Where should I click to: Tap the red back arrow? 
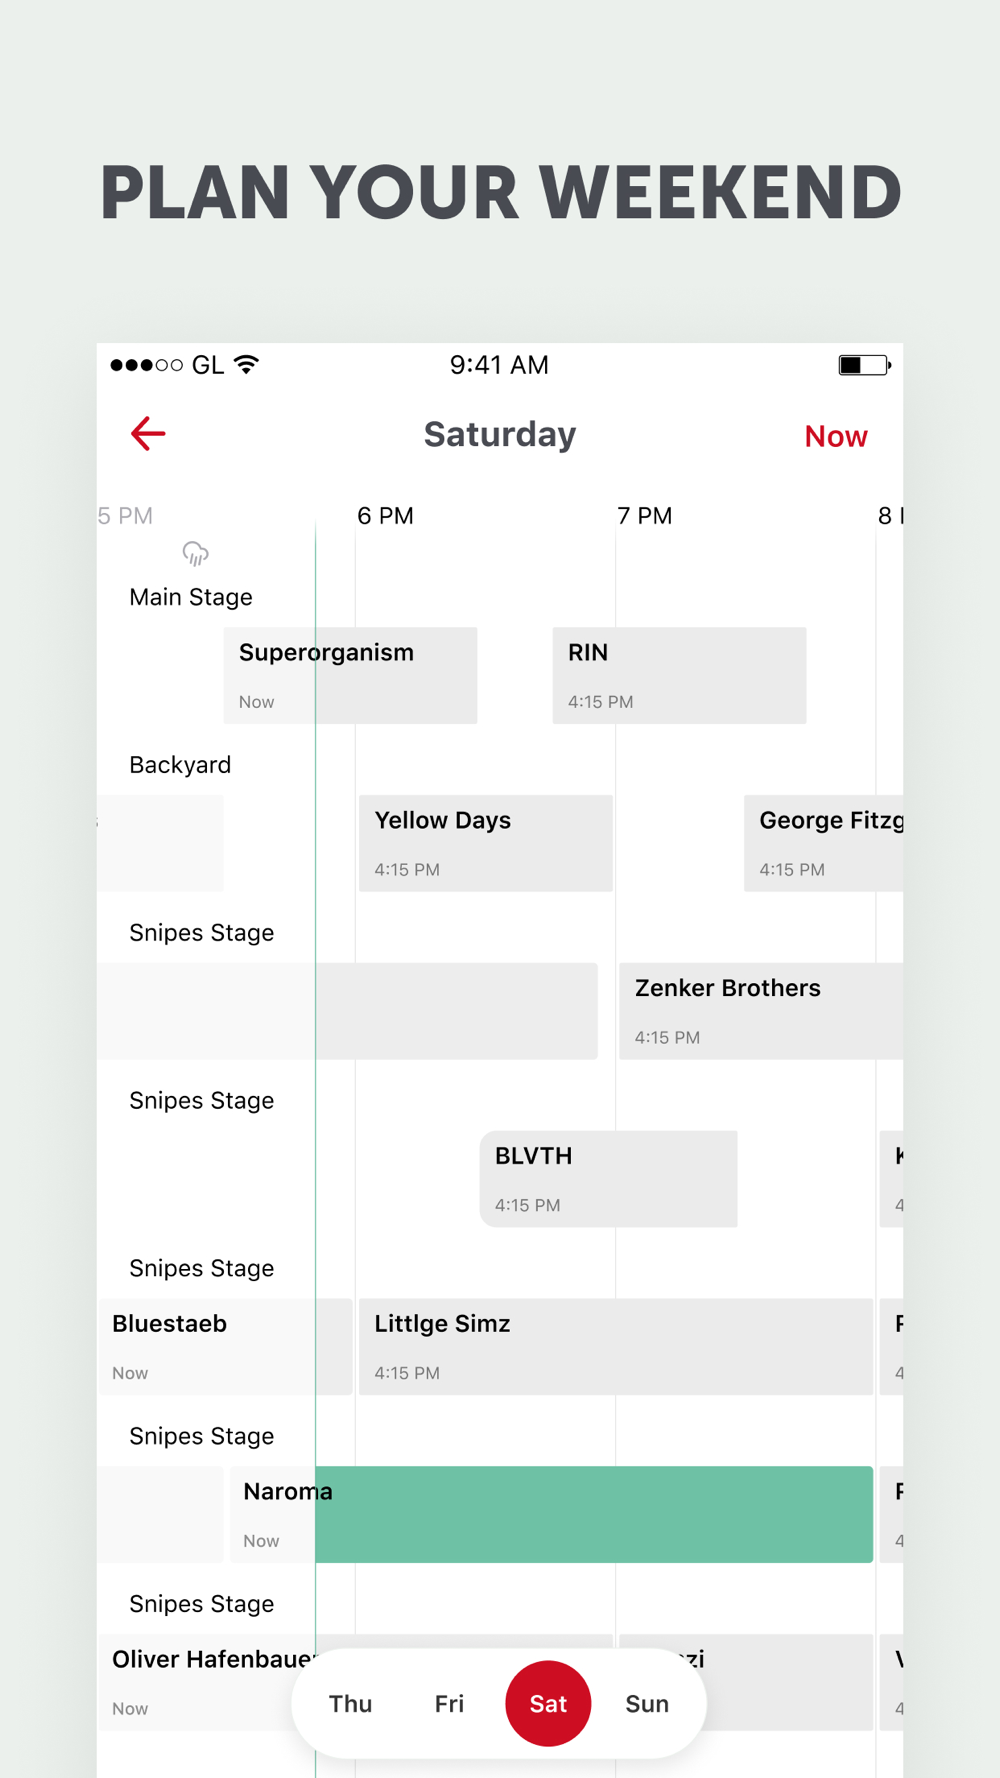click(148, 434)
